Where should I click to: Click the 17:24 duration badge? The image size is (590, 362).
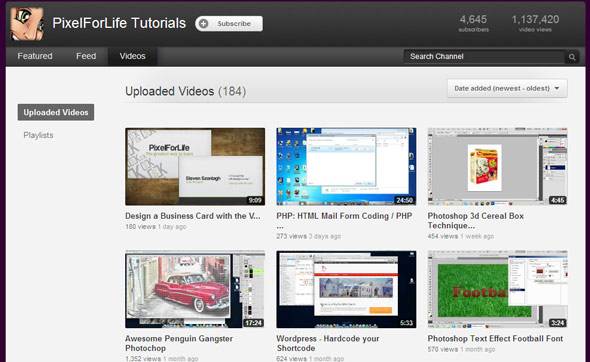[253, 323]
